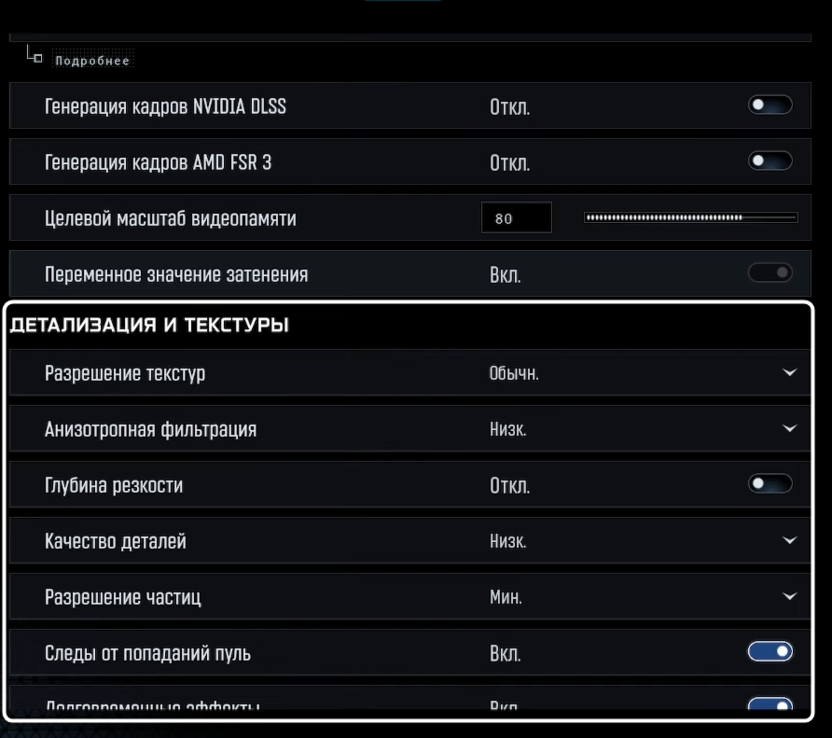Click the Обычн. texture resolution value

514,374
